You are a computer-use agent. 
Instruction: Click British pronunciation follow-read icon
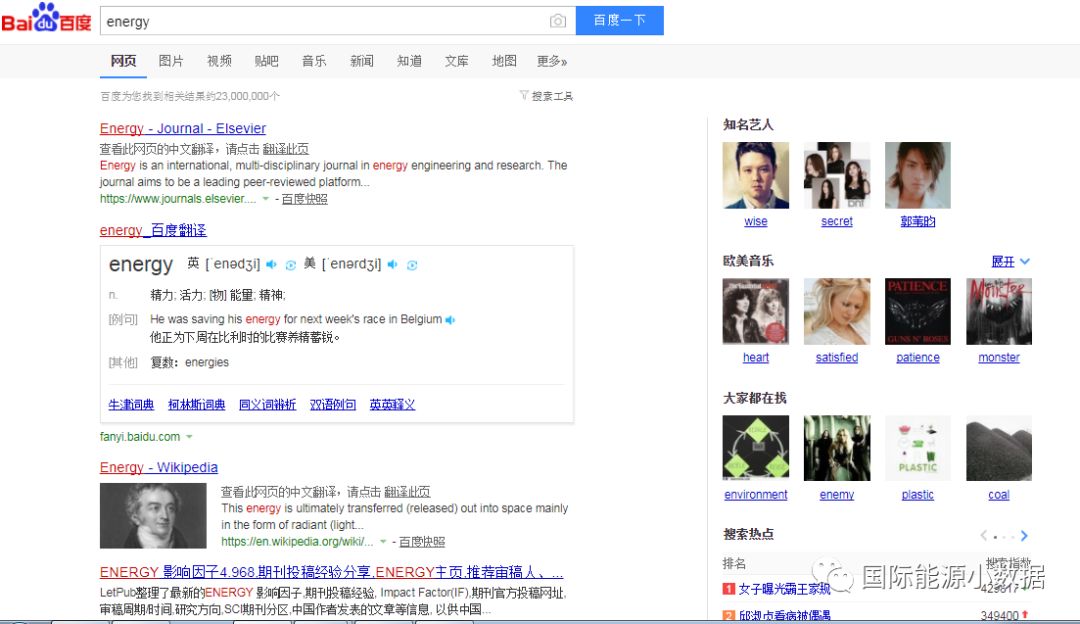(291, 265)
